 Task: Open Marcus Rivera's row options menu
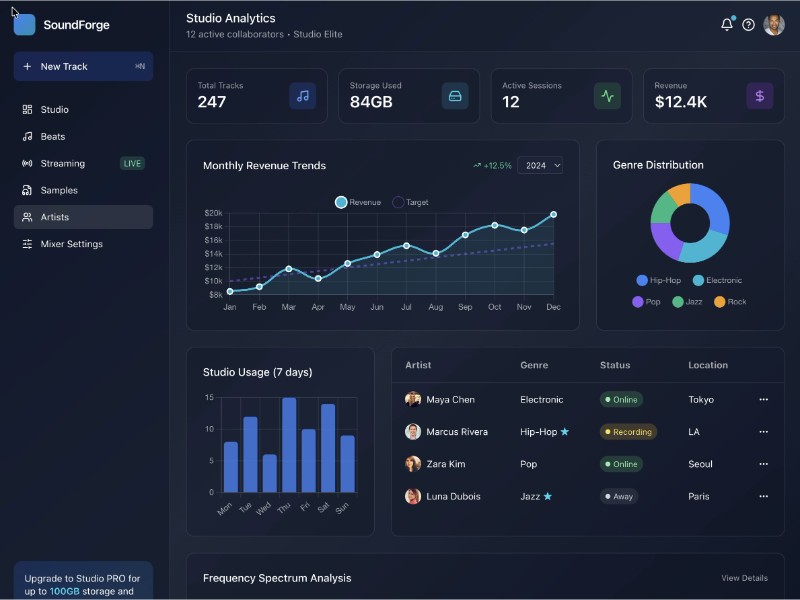(763, 432)
